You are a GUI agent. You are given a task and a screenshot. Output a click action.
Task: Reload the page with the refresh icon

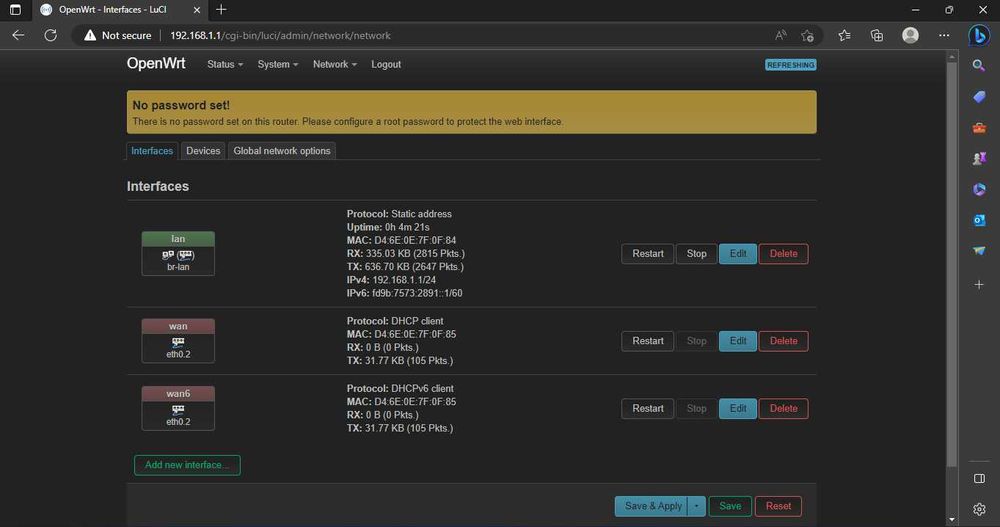tap(50, 35)
